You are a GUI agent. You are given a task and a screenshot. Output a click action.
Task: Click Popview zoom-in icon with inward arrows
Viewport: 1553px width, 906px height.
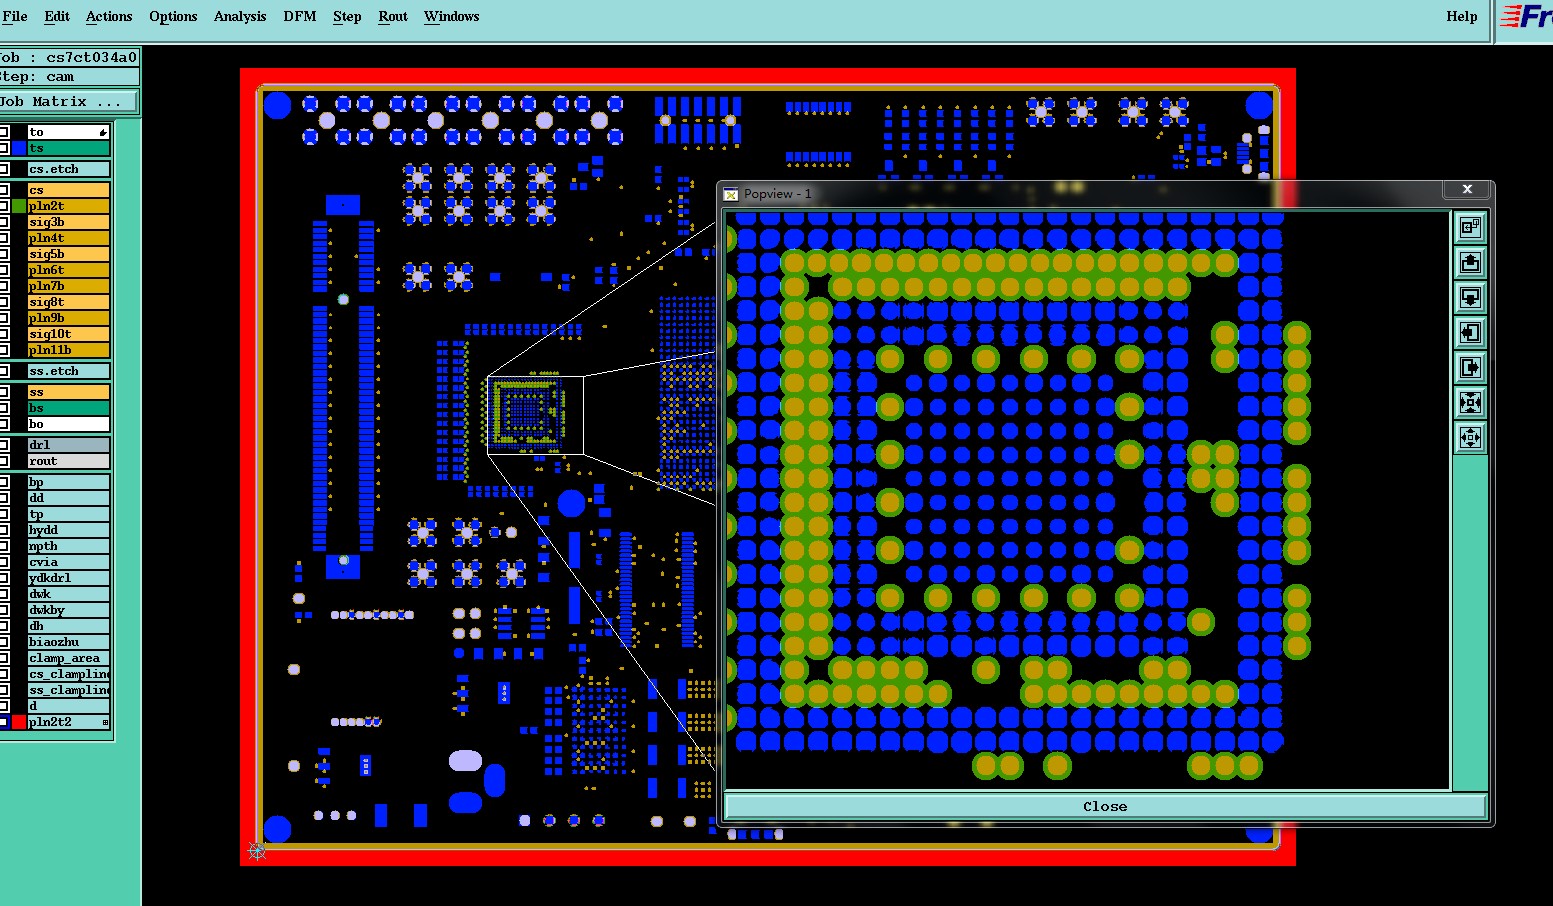[x=1470, y=403]
